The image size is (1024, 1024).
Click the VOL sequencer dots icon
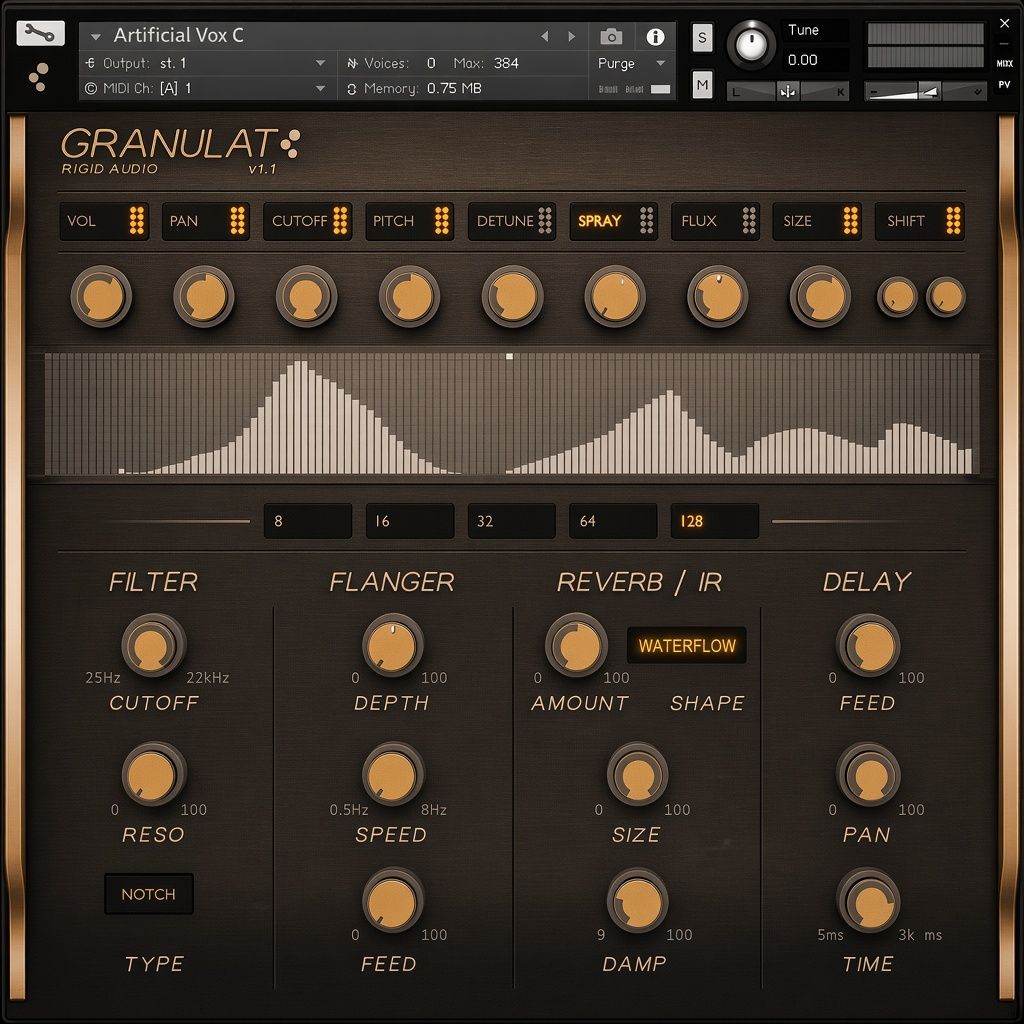click(x=136, y=221)
